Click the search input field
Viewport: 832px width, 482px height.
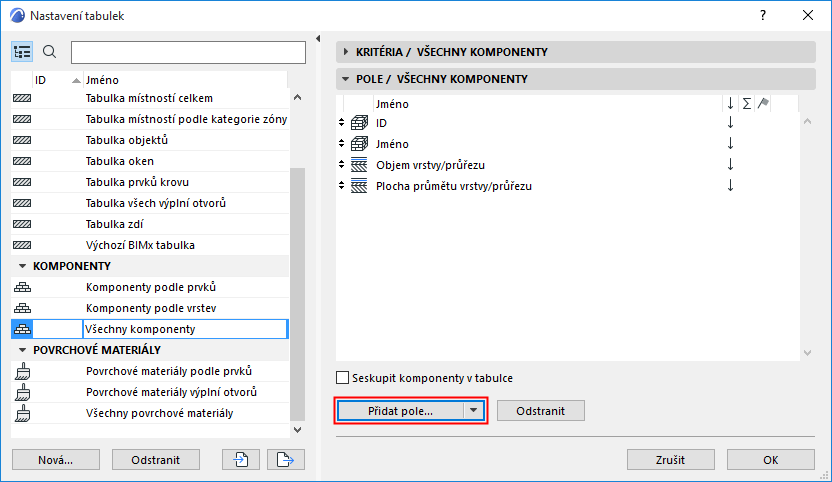[x=188, y=52]
